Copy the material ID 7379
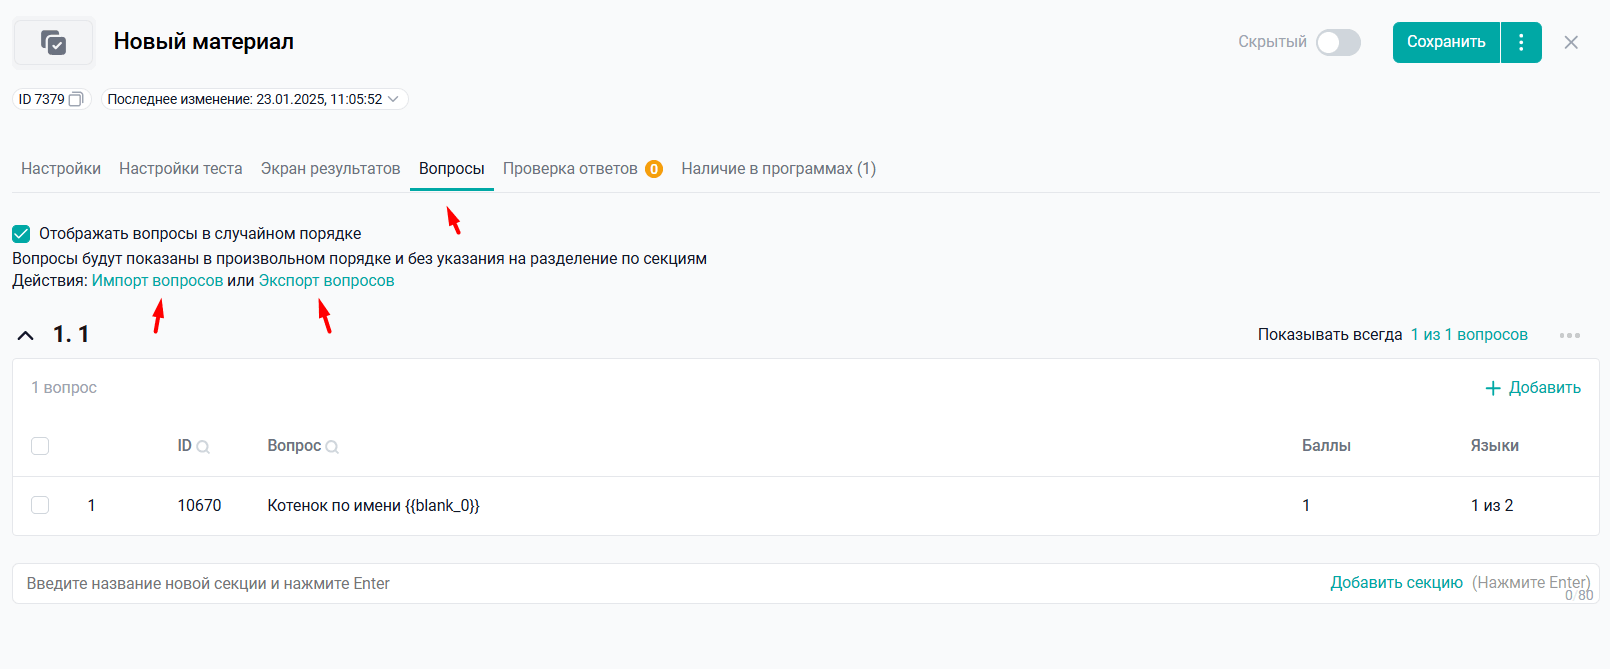Image resolution: width=1610 pixels, height=669 pixels. [76, 99]
